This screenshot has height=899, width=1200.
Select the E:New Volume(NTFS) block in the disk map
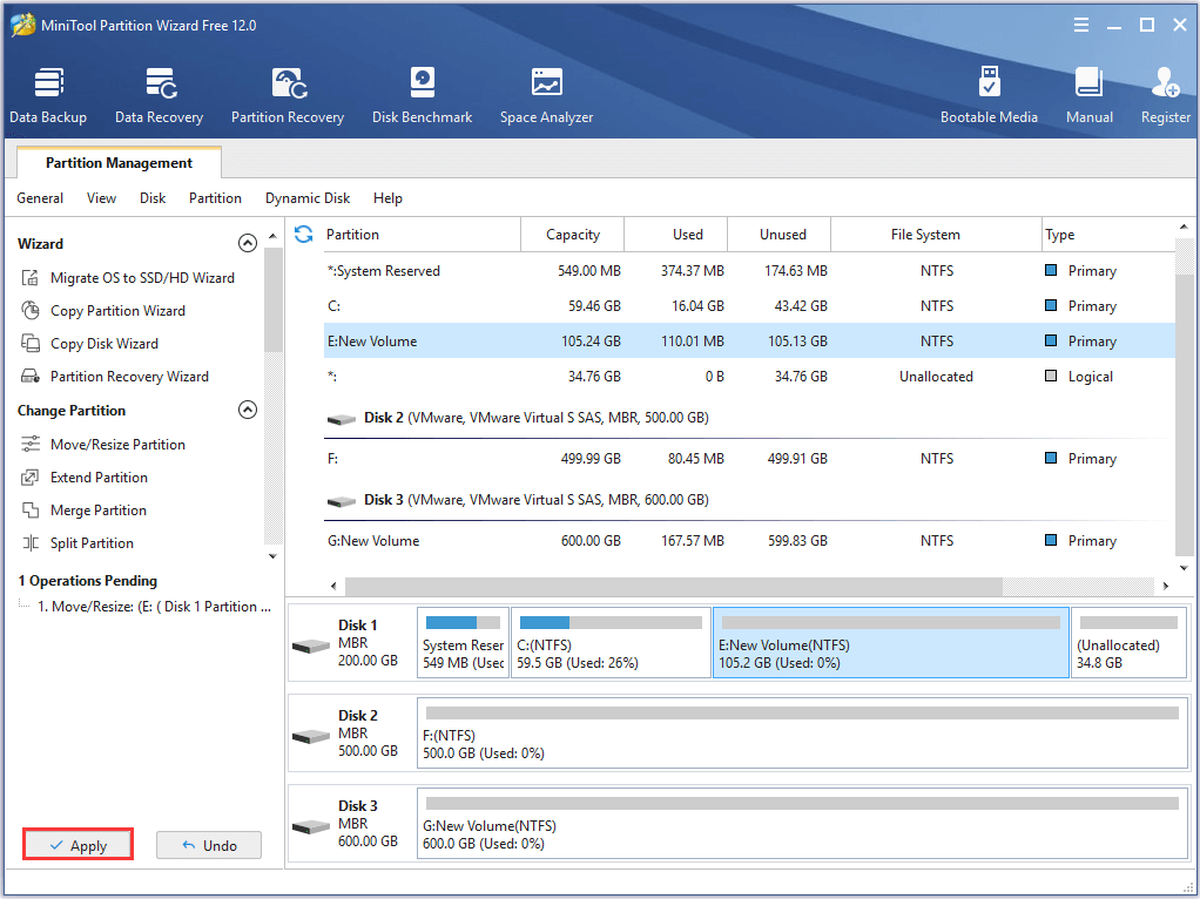tap(891, 643)
